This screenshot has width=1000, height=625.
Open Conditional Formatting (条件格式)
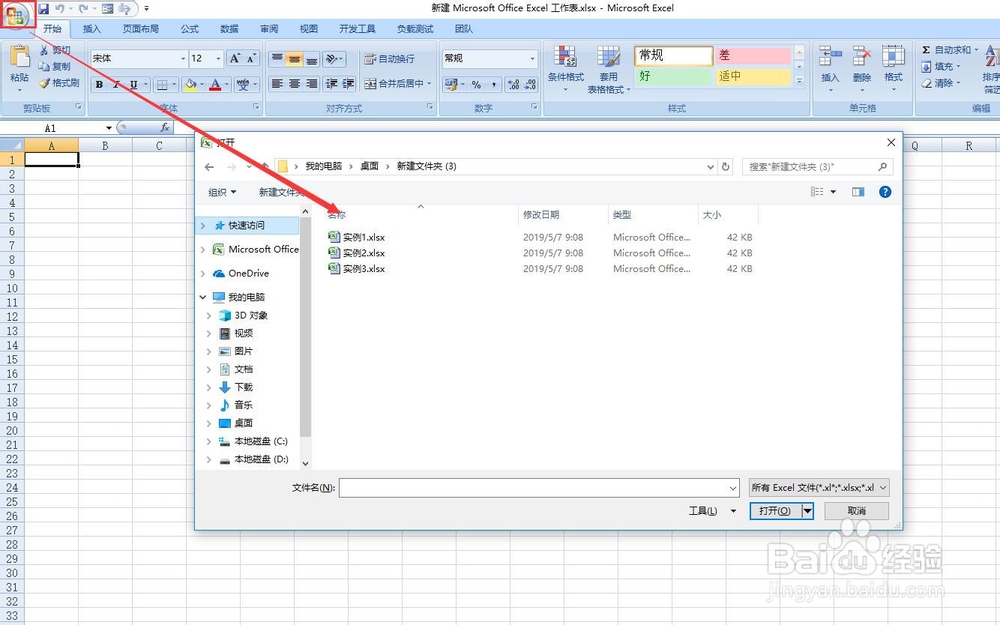click(x=566, y=69)
